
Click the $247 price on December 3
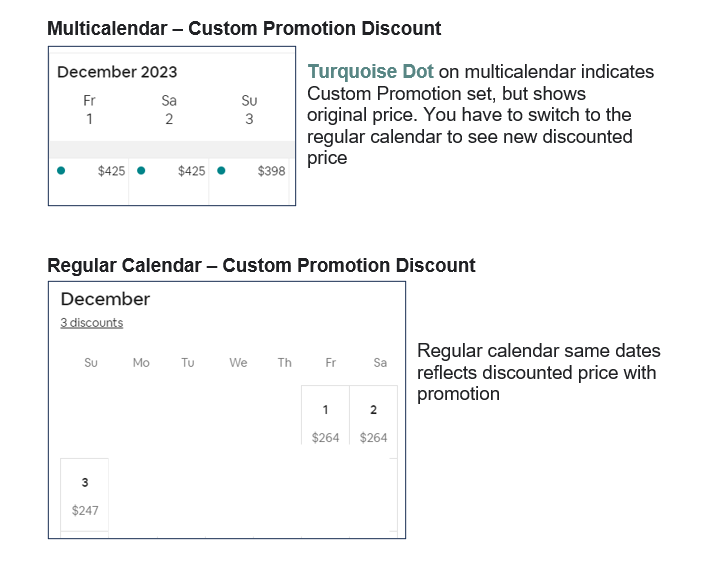click(85, 510)
